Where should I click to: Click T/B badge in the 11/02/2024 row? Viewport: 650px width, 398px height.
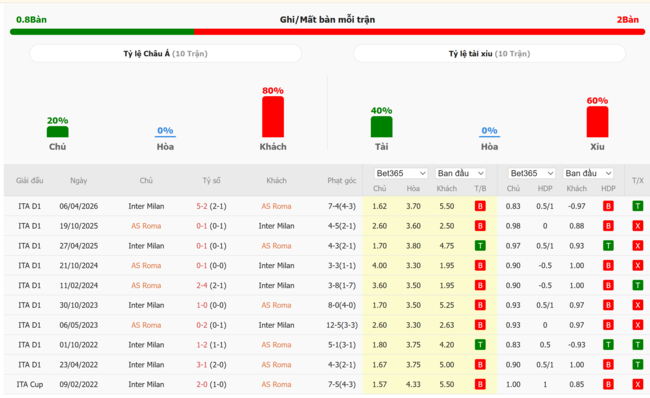(480, 285)
